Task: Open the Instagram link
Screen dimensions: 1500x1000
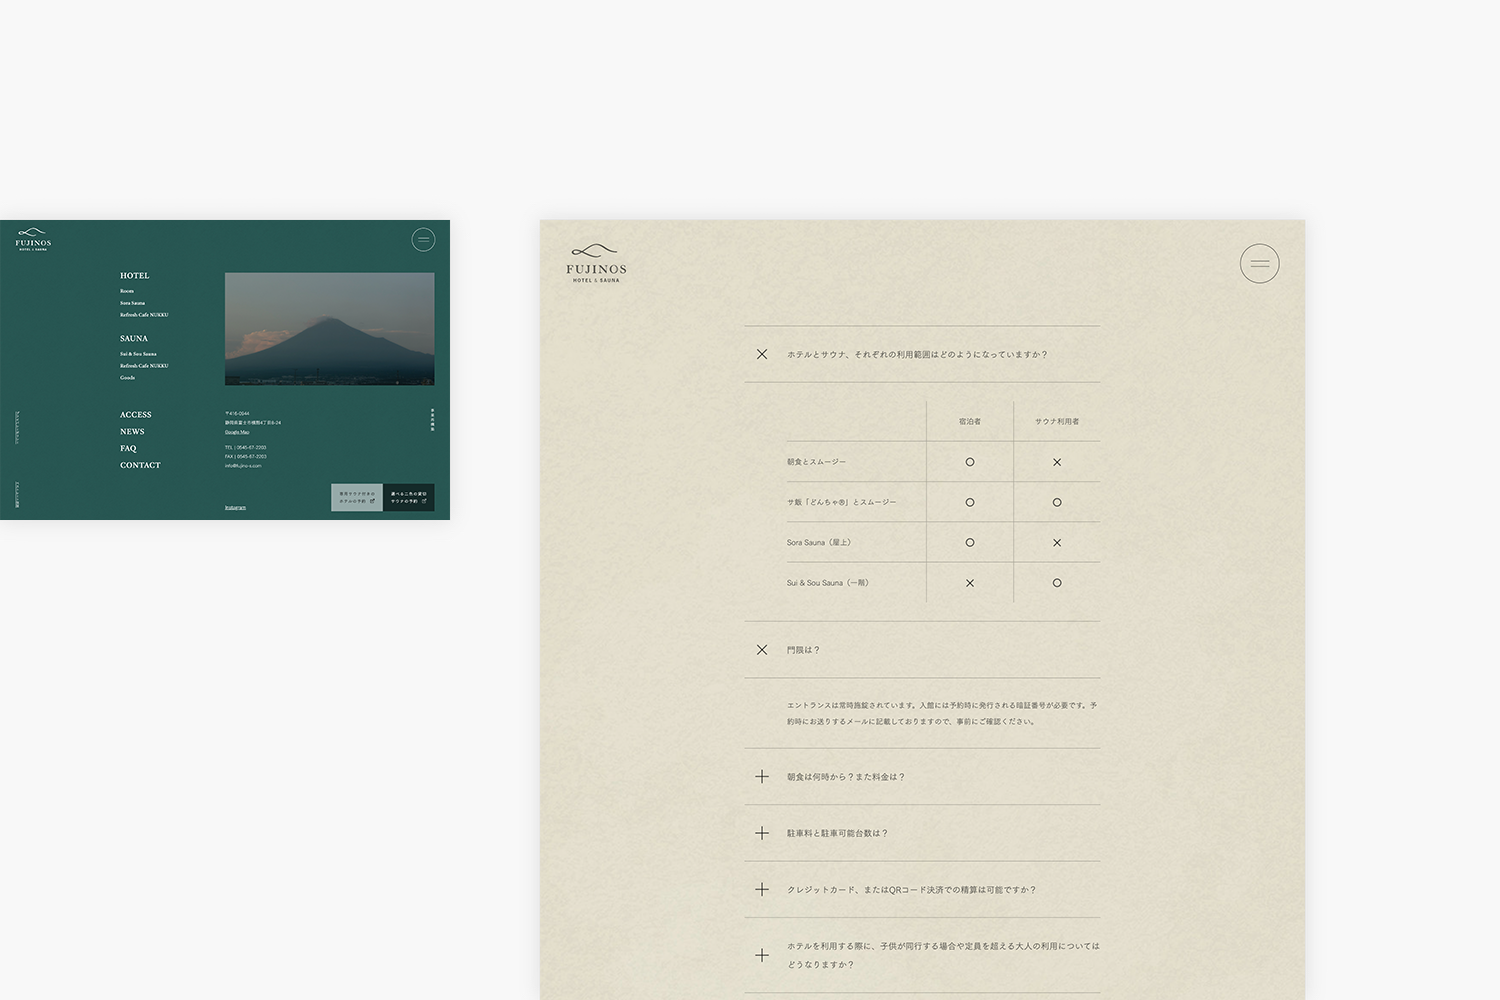Action: pos(235,508)
